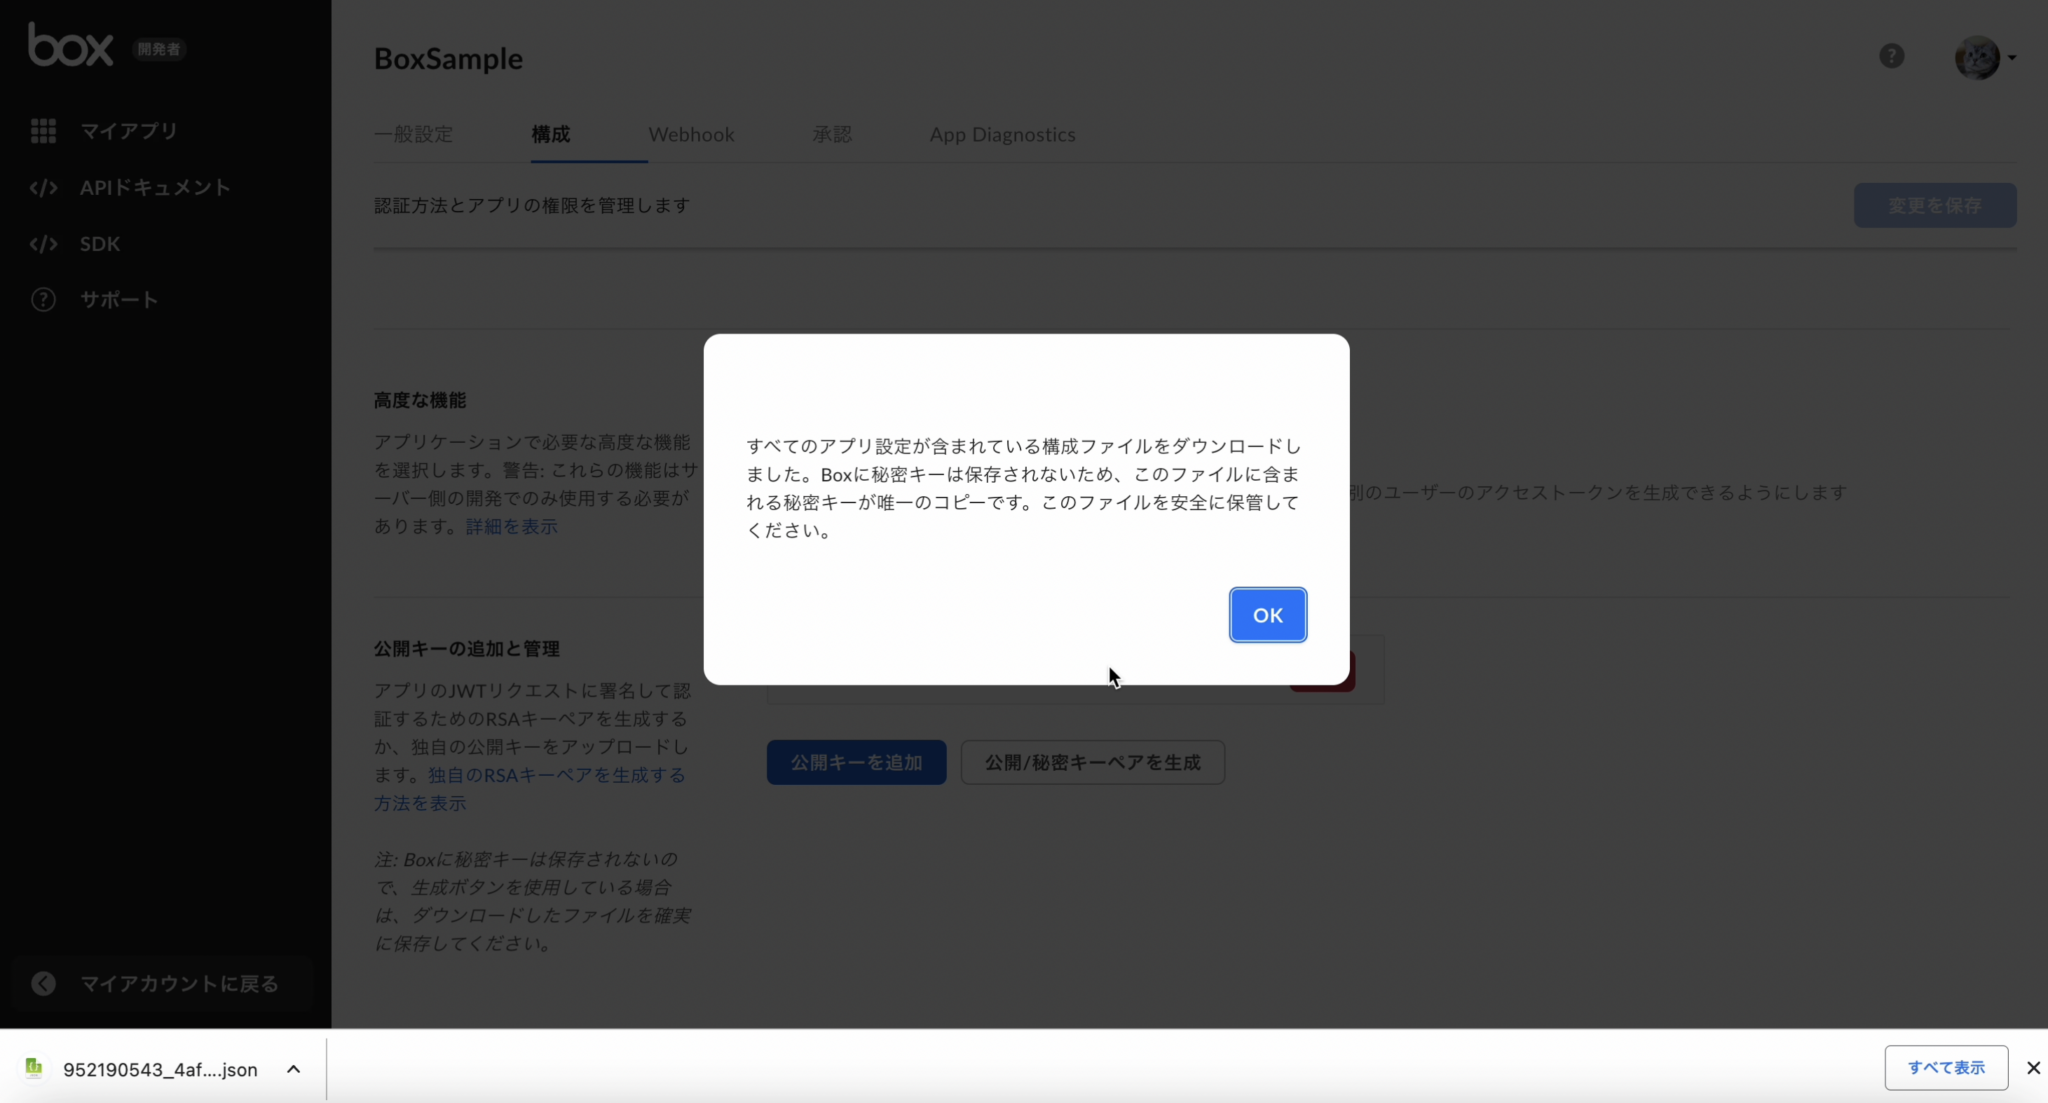The image size is (2048, 1103).
Task: Click the profile avatar picture
Action: coord(1978,56)
